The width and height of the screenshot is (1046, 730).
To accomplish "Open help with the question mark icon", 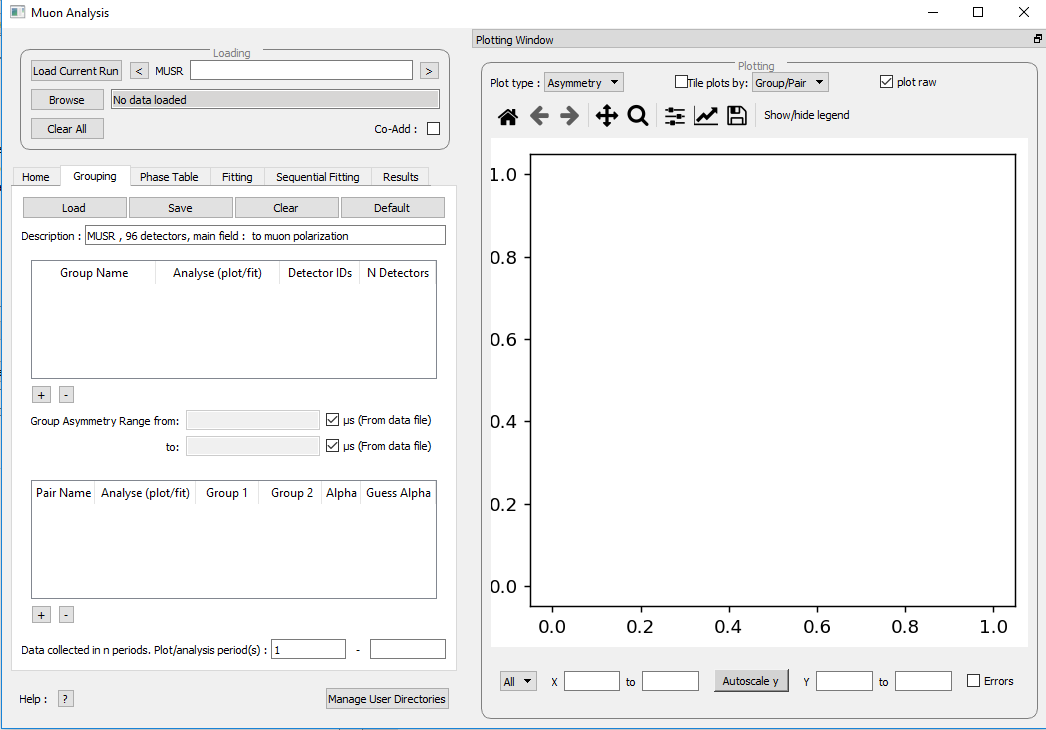I will click(65, 698).
